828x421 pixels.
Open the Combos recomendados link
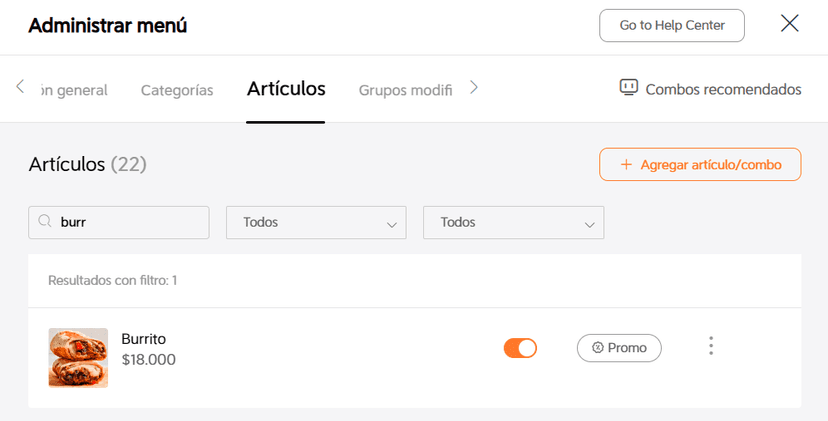[x=723, y=89]
